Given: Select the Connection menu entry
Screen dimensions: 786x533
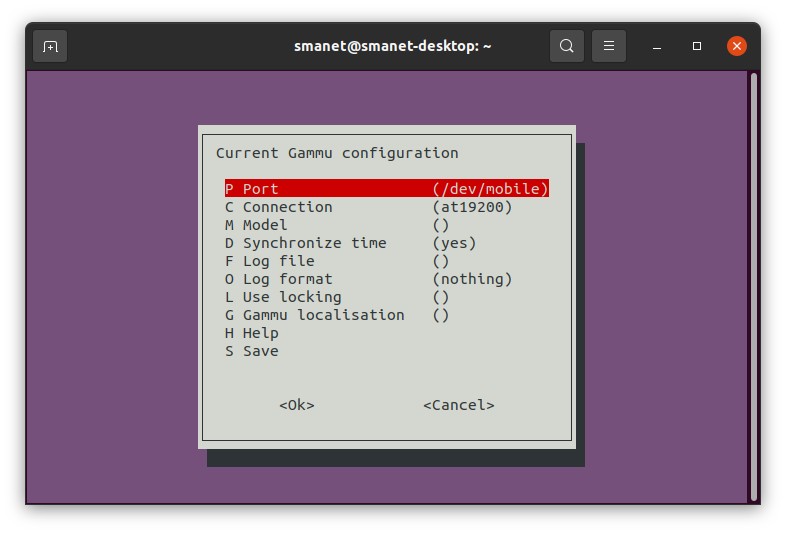Looking at the screenshot, I should coord(386,207).
